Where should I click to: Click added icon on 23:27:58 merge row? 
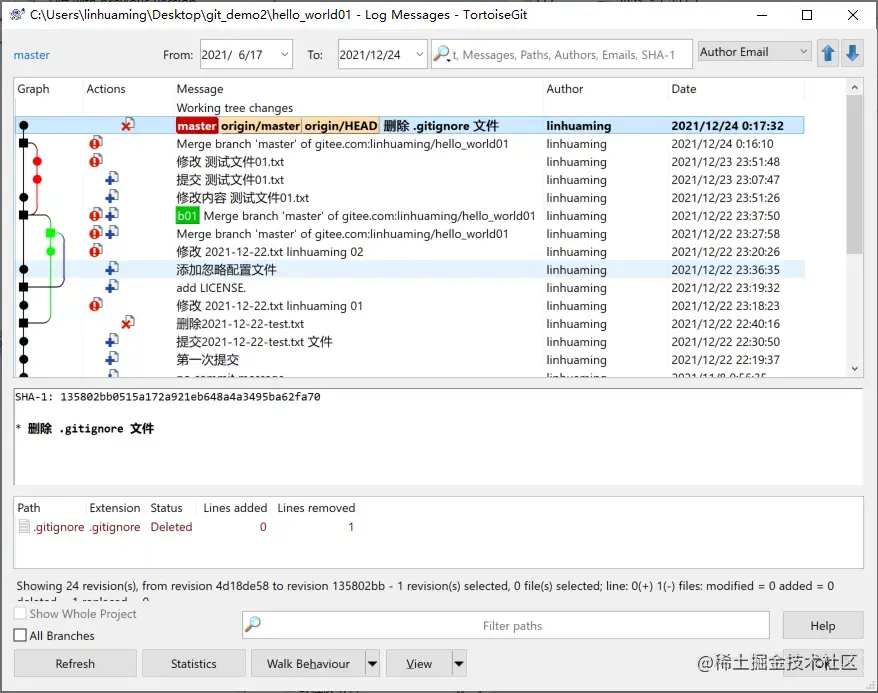pos(112,233)
